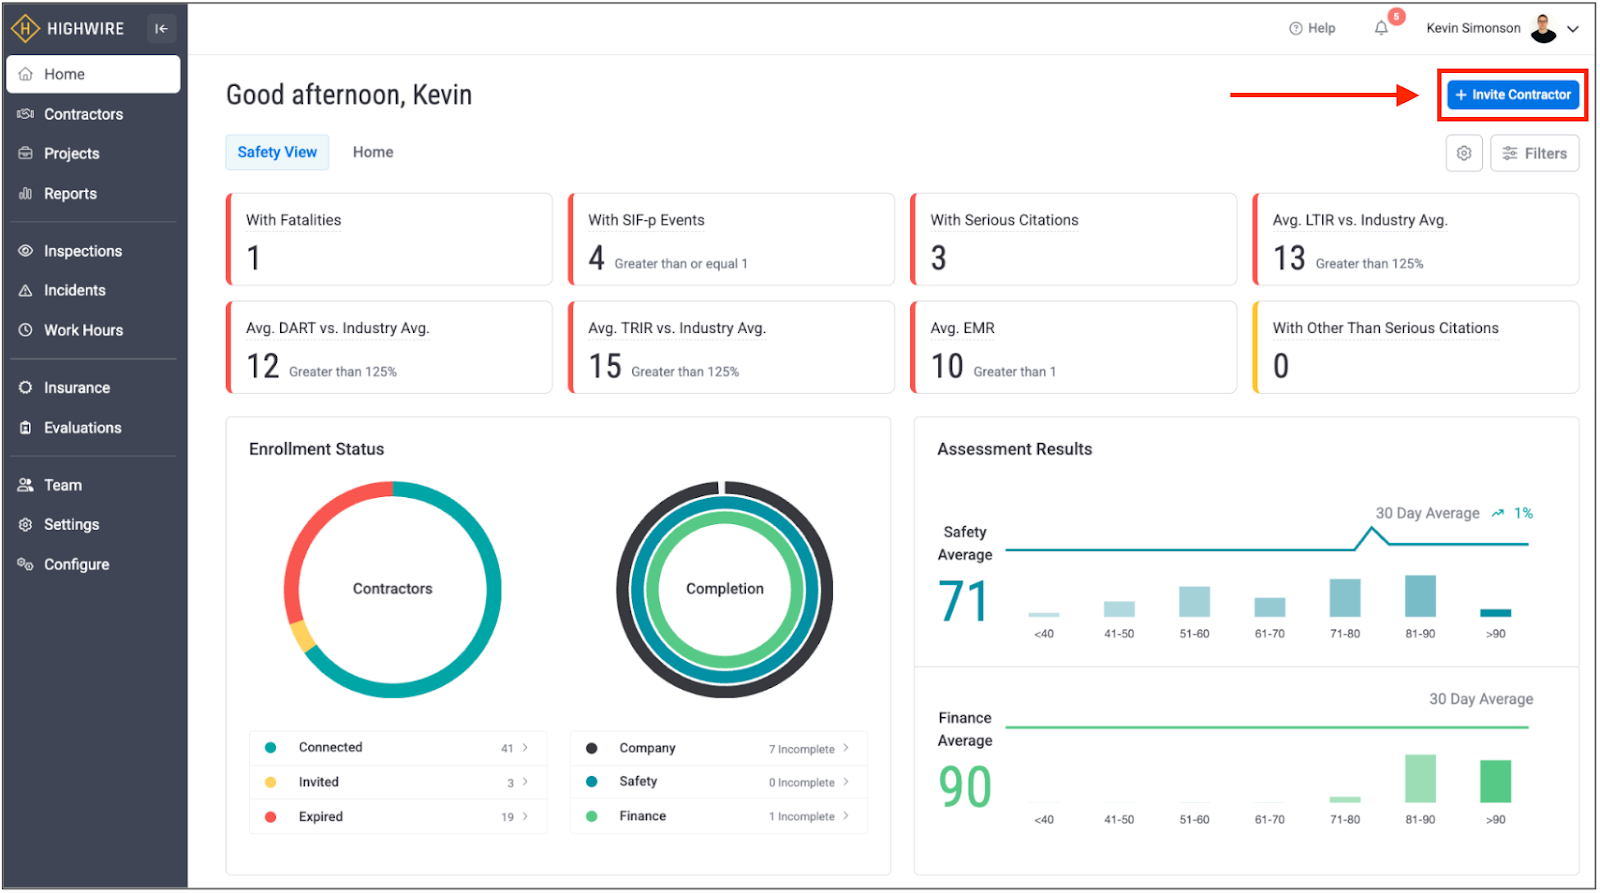1600x893 pixels.
Task: Open Work Hours in the sidebar
Action: pos(83,330)
